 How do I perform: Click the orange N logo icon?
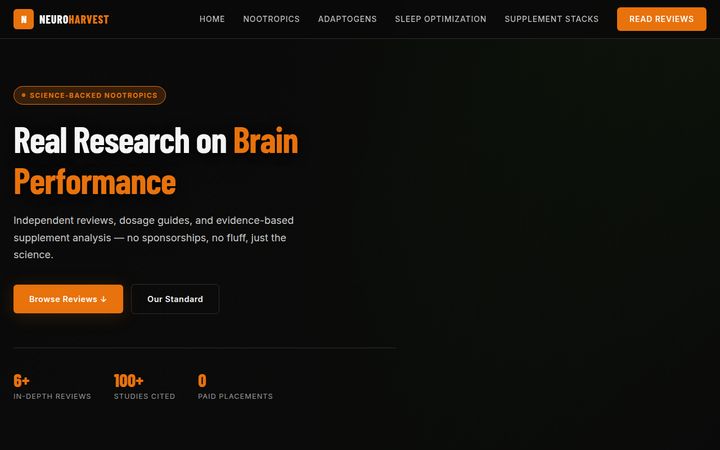coord(23,19)
